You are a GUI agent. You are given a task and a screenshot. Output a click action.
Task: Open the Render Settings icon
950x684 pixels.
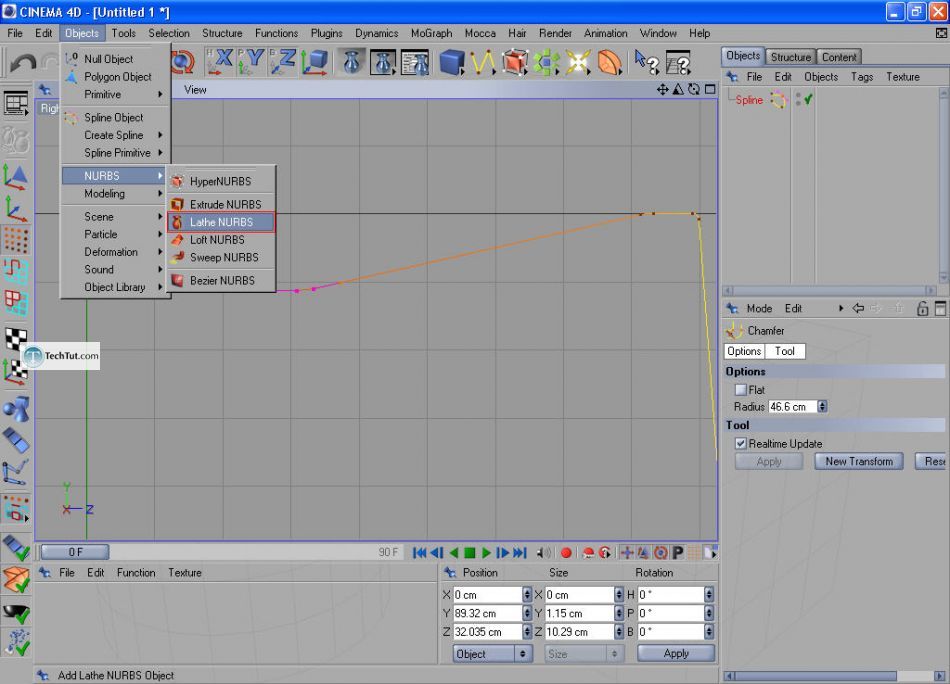click(415, 62)
